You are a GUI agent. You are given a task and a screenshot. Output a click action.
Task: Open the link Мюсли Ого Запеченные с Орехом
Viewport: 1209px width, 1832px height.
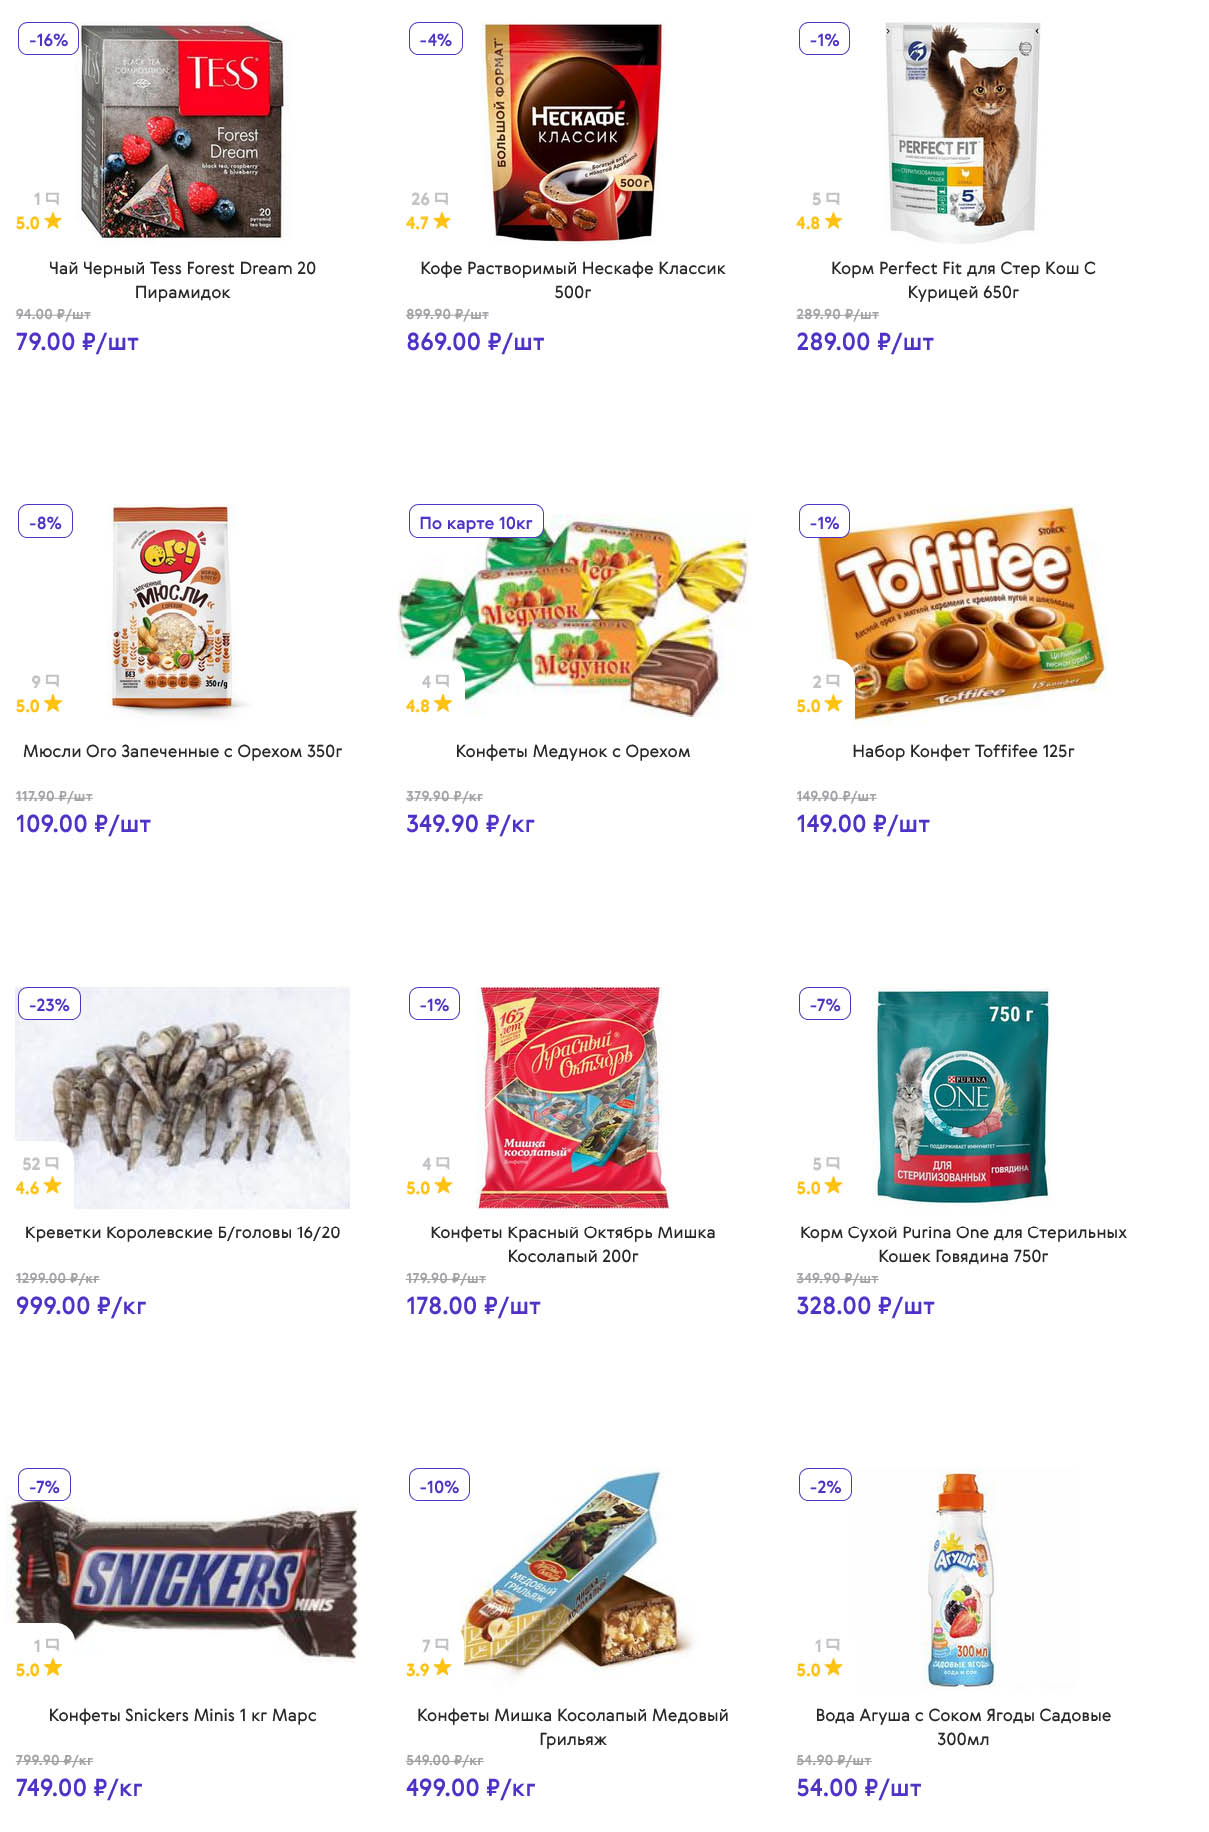tap(182, 751)
